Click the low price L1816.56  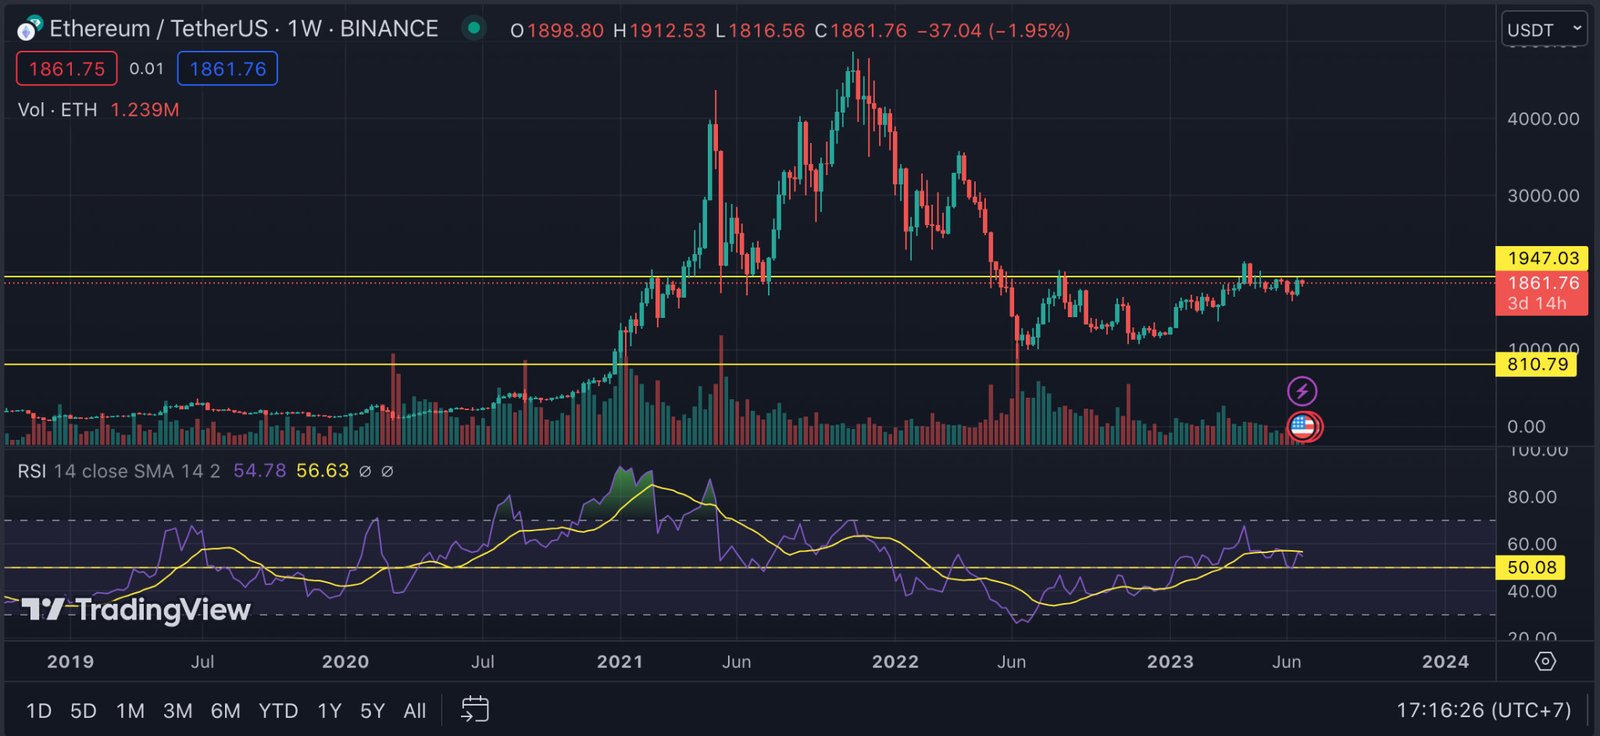(760, 31)
